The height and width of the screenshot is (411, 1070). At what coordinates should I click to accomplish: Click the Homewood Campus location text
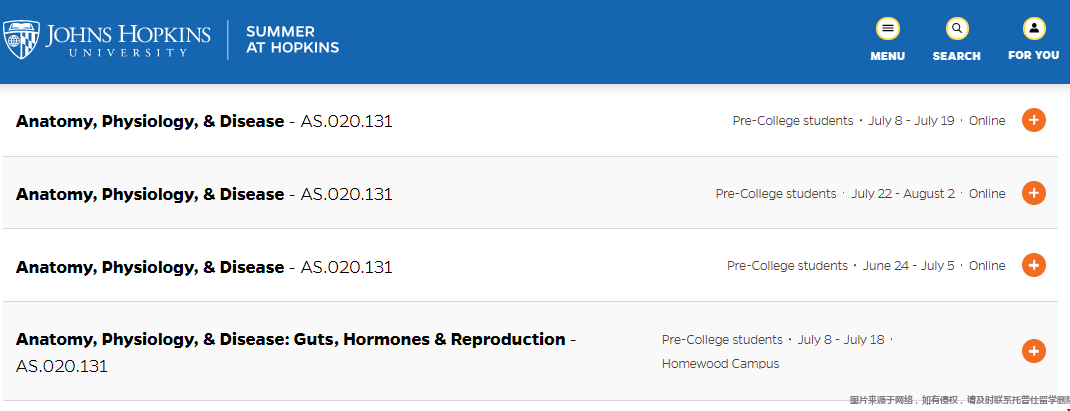(x=721, y=364)
